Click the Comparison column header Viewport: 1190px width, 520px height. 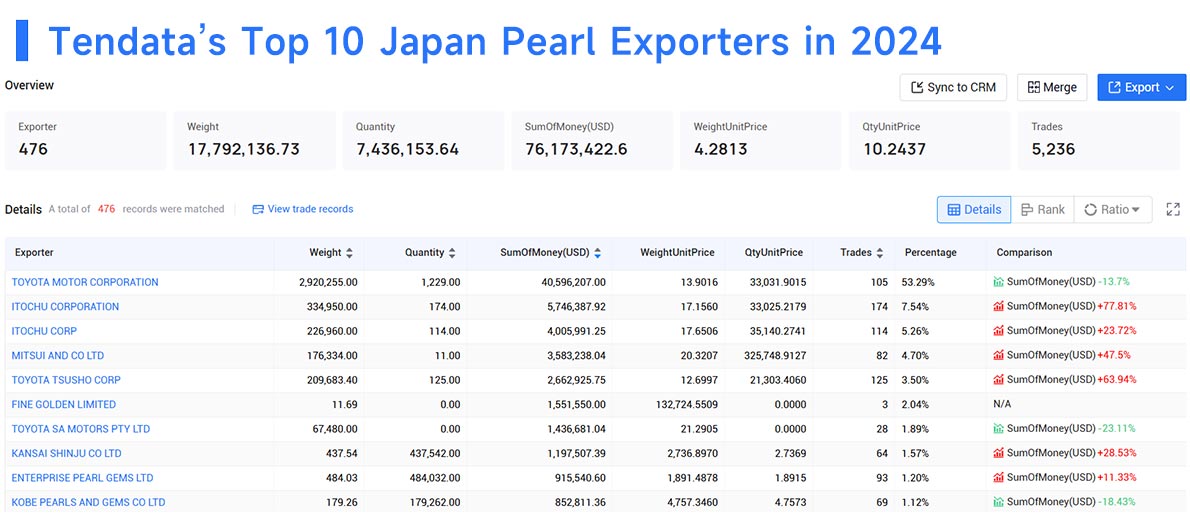point(1025,253)
